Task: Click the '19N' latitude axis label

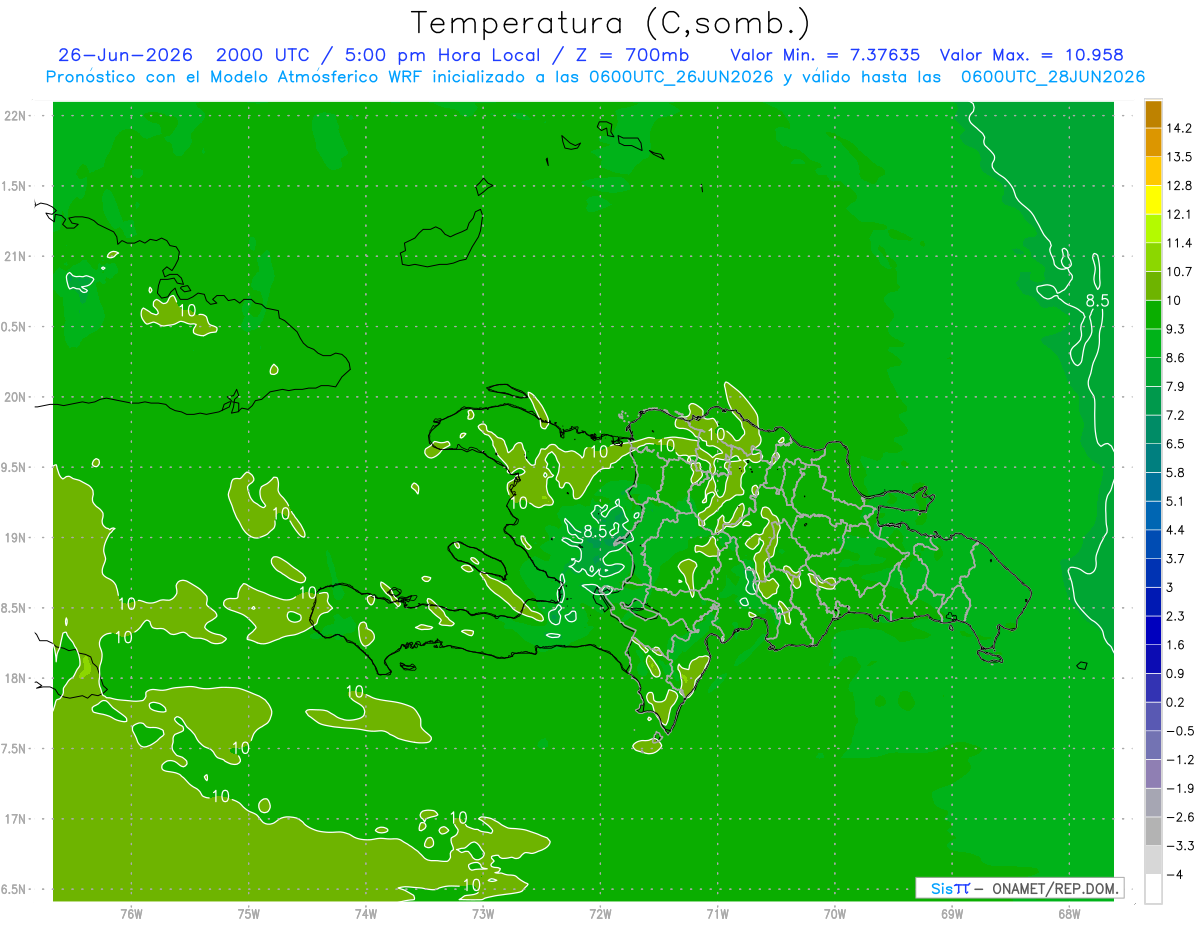Action: [17, 538]
